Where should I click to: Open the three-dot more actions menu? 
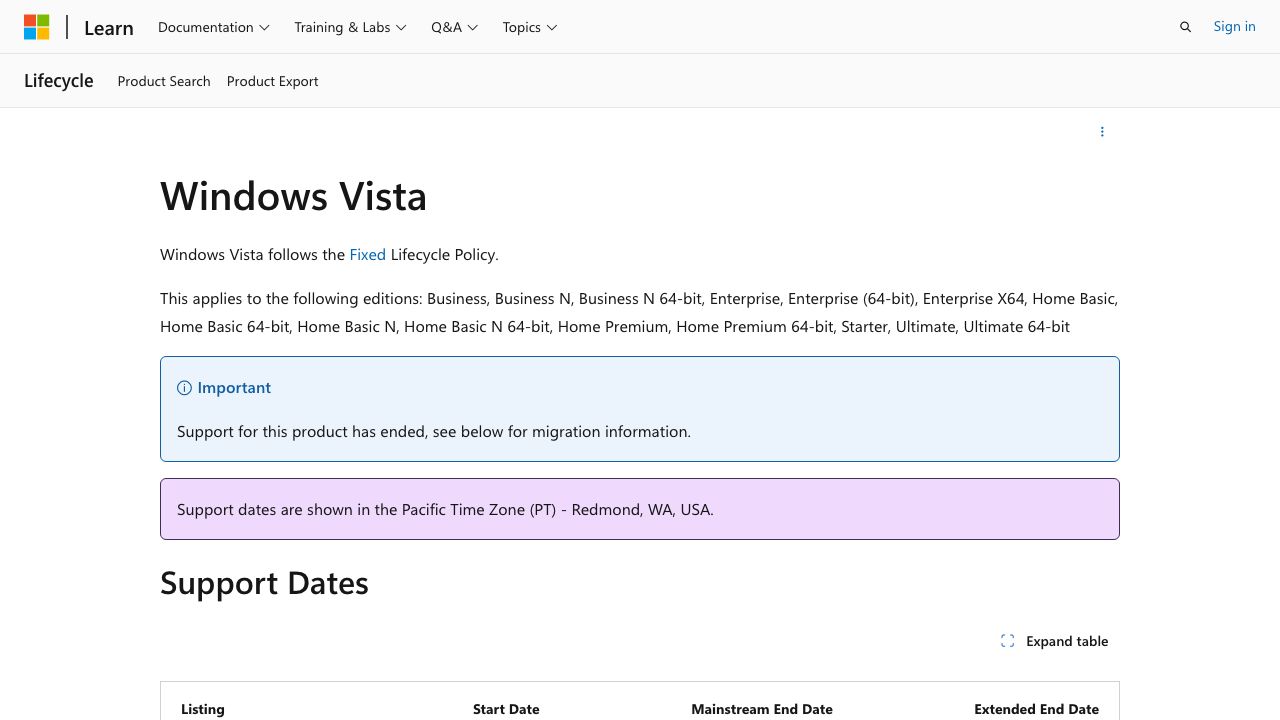click(1102, 132)
